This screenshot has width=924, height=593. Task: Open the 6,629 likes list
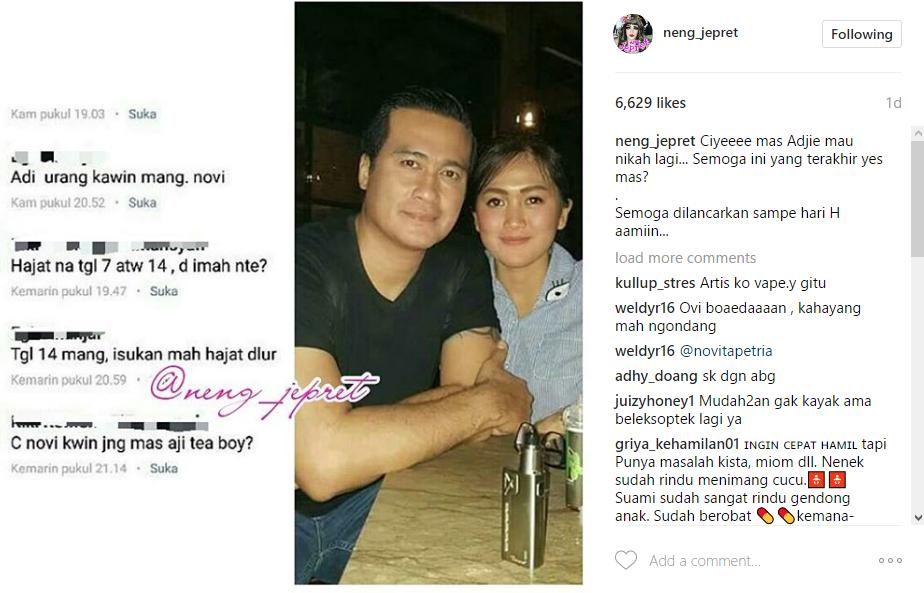tap(651, 103)
